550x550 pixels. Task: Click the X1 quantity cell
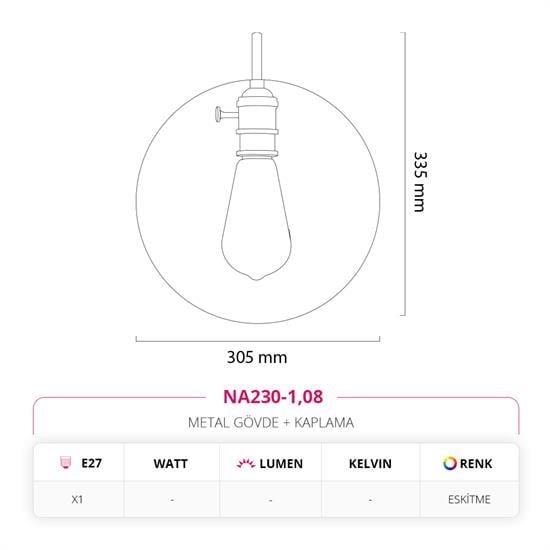[x=77, y=499]
